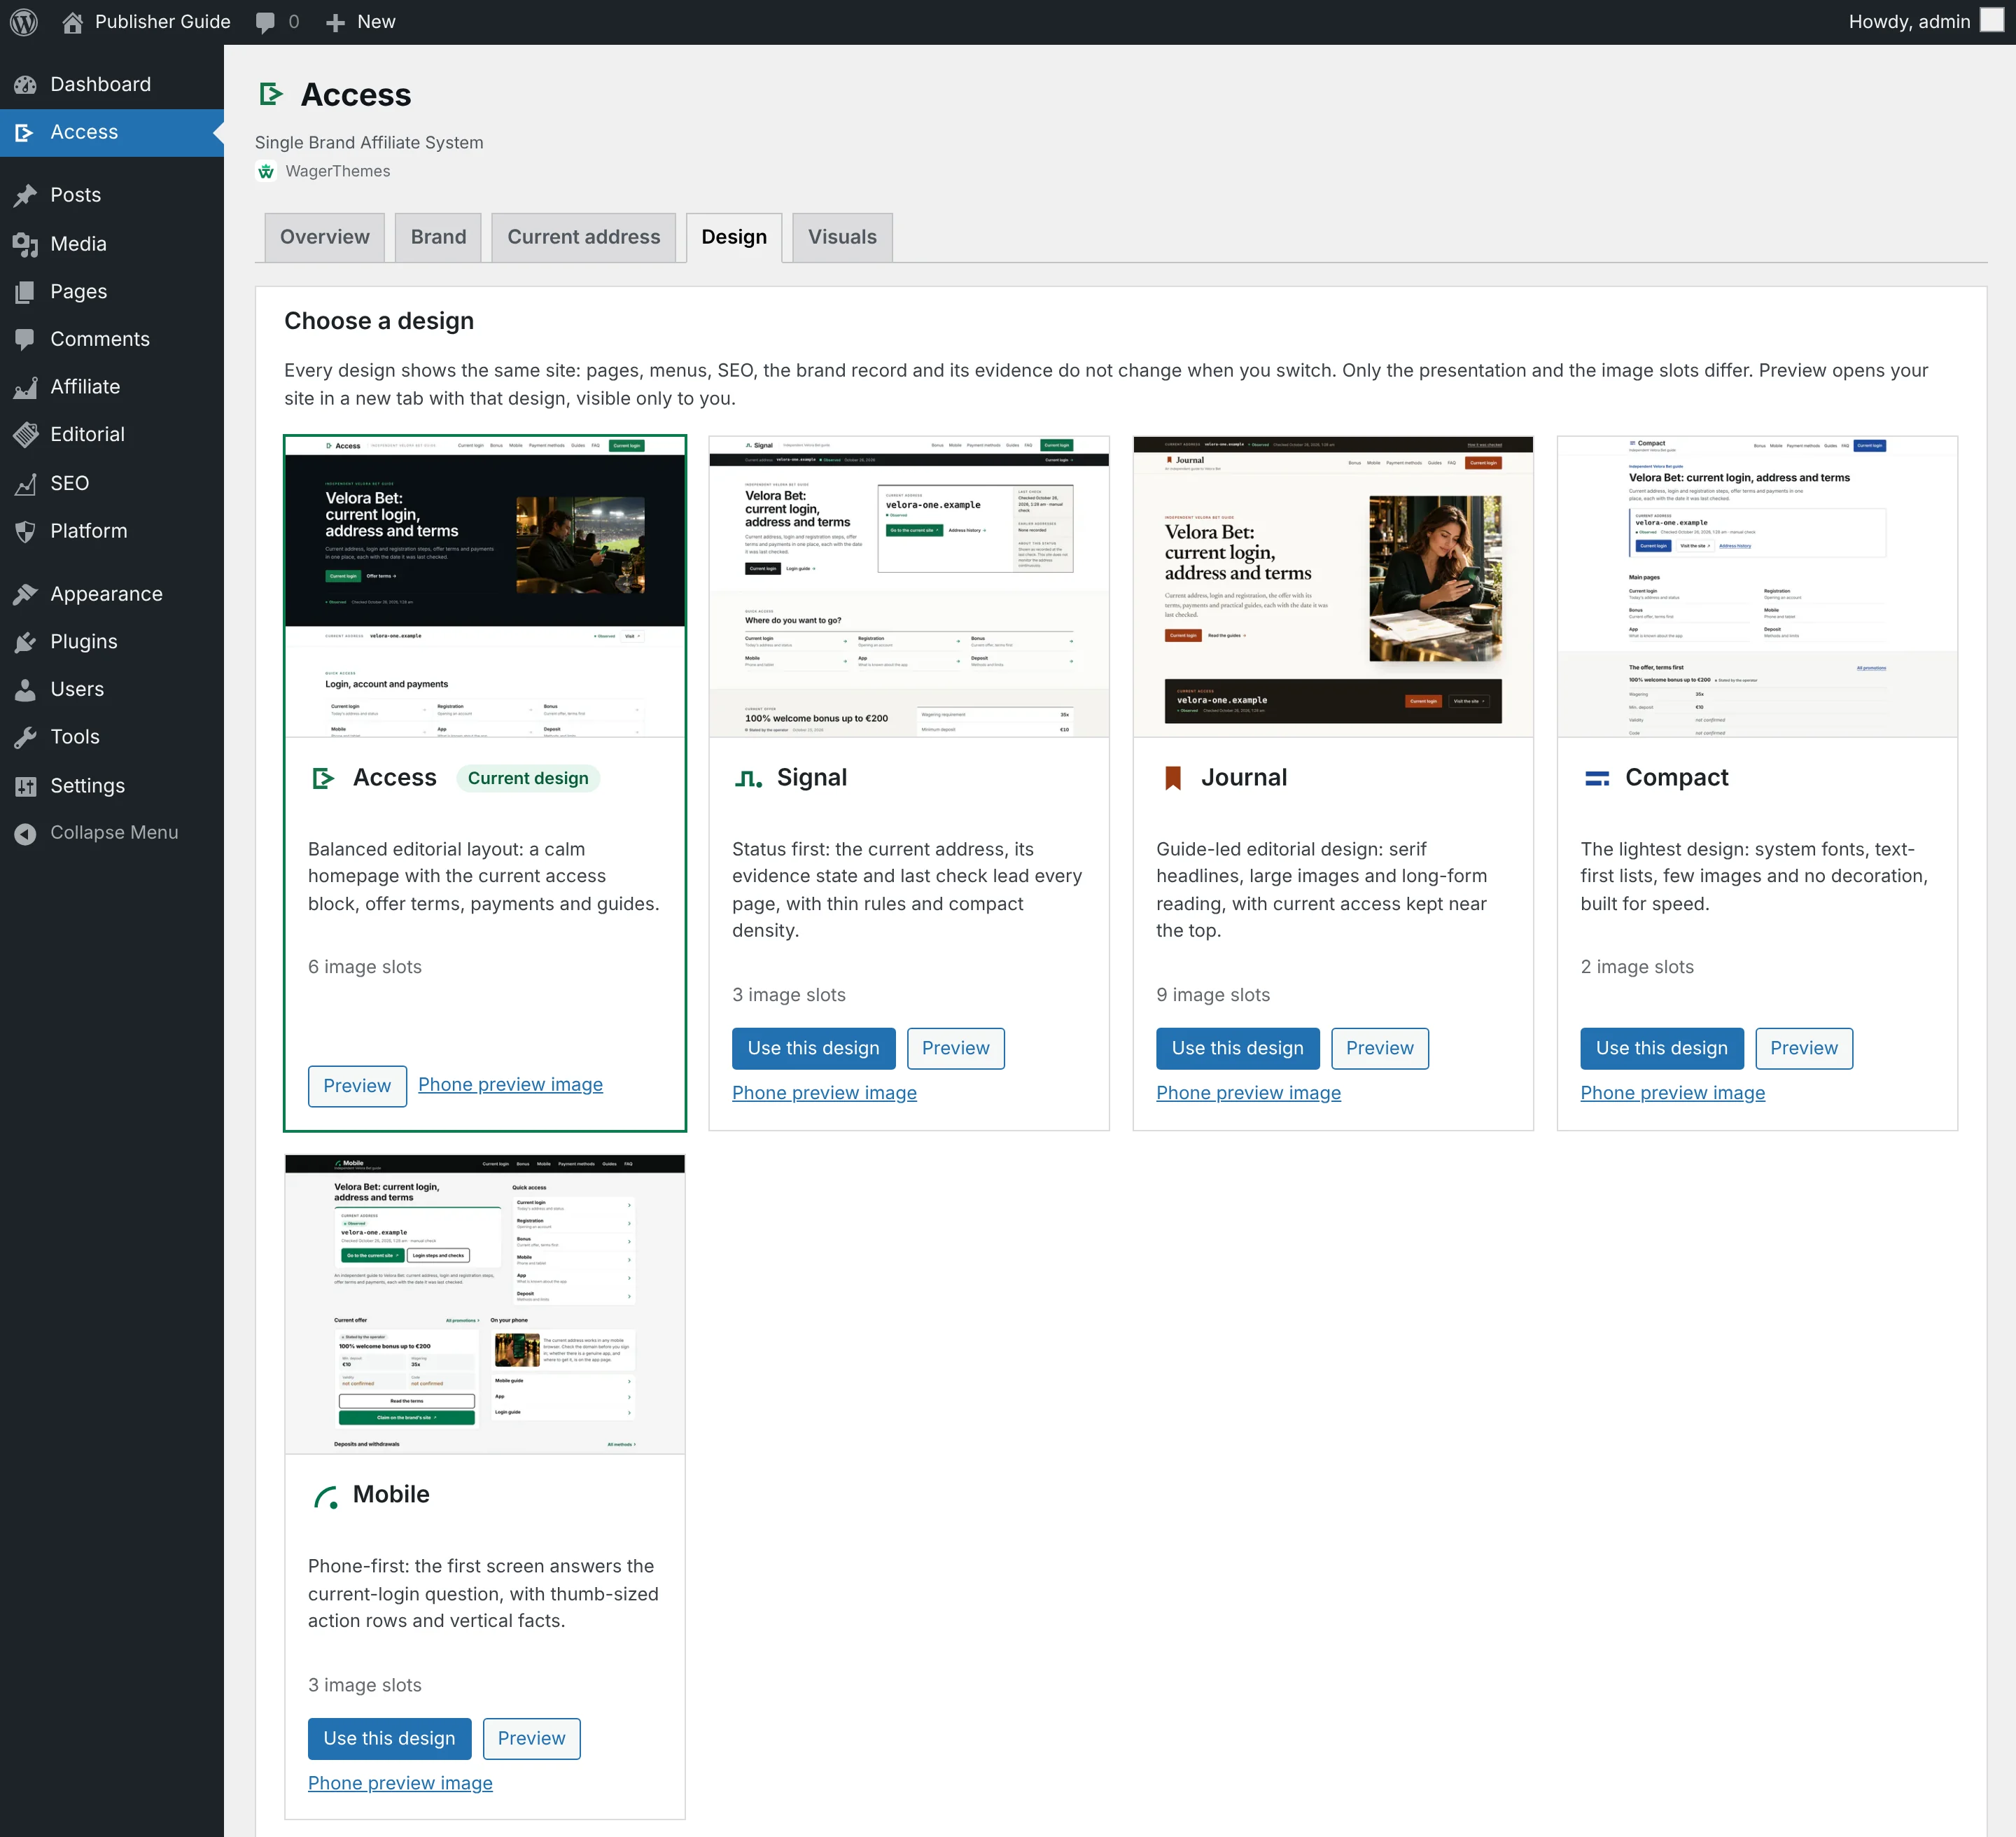The width and height of the screenshot is (2016, 1837).
Task: Open Dashboard from the sidebar
Action: click(x=112, y=84)
